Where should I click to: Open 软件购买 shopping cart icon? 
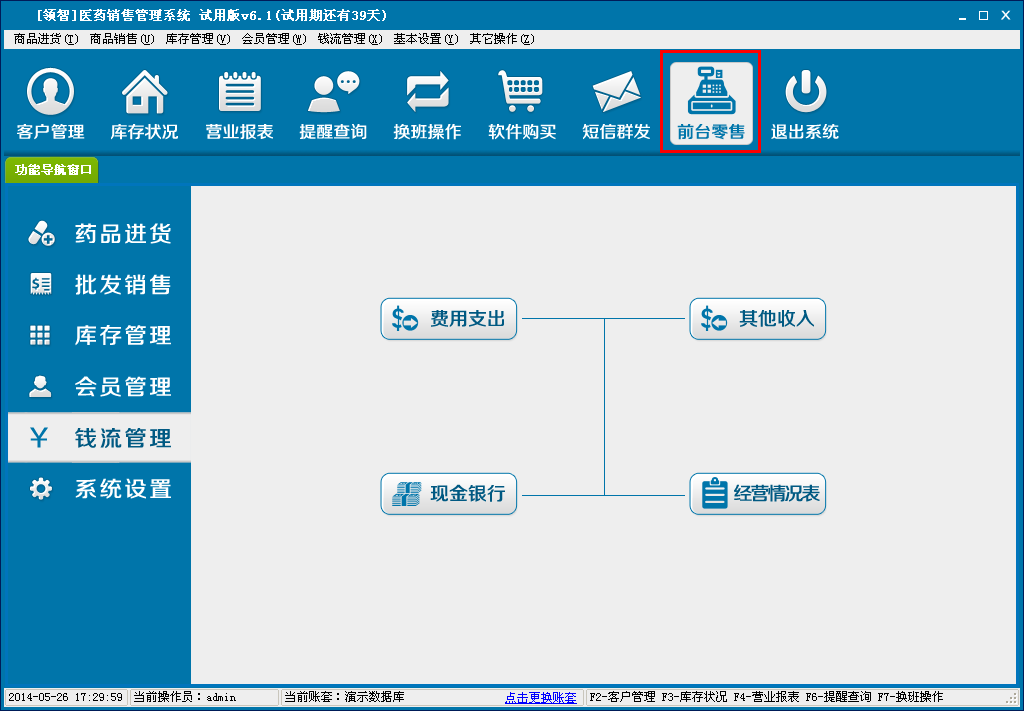[x=521, y=104]
